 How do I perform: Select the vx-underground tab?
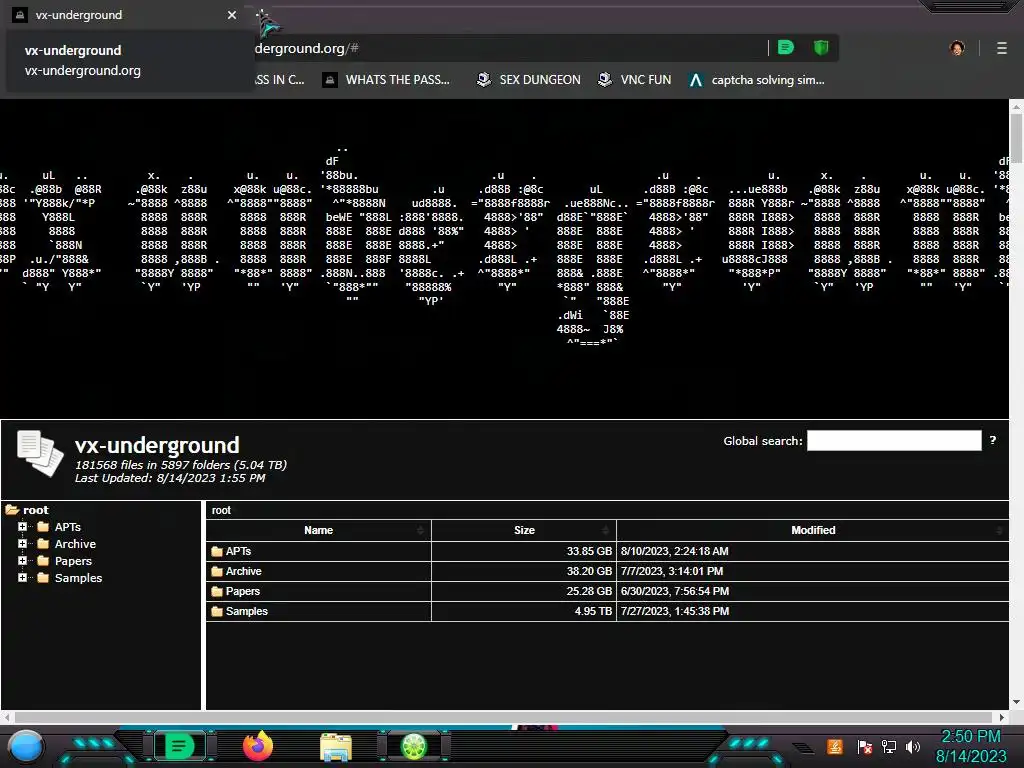pyautogui.click(x=126, y=14)
